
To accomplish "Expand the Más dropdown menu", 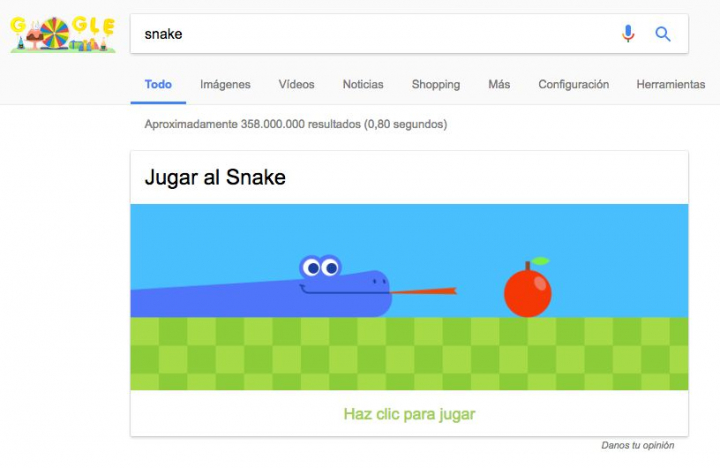I will click(x=499, y=85).
